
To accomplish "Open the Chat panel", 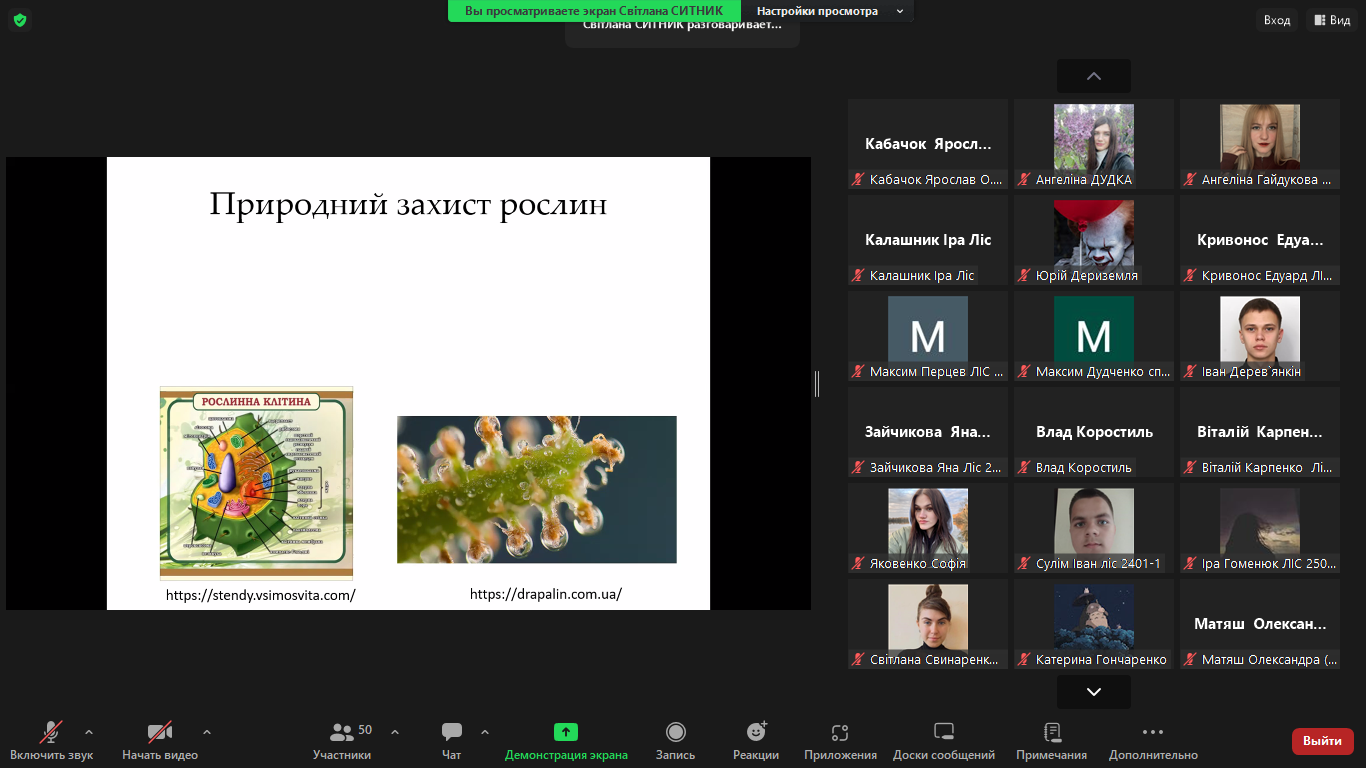I will click(451, 733).
